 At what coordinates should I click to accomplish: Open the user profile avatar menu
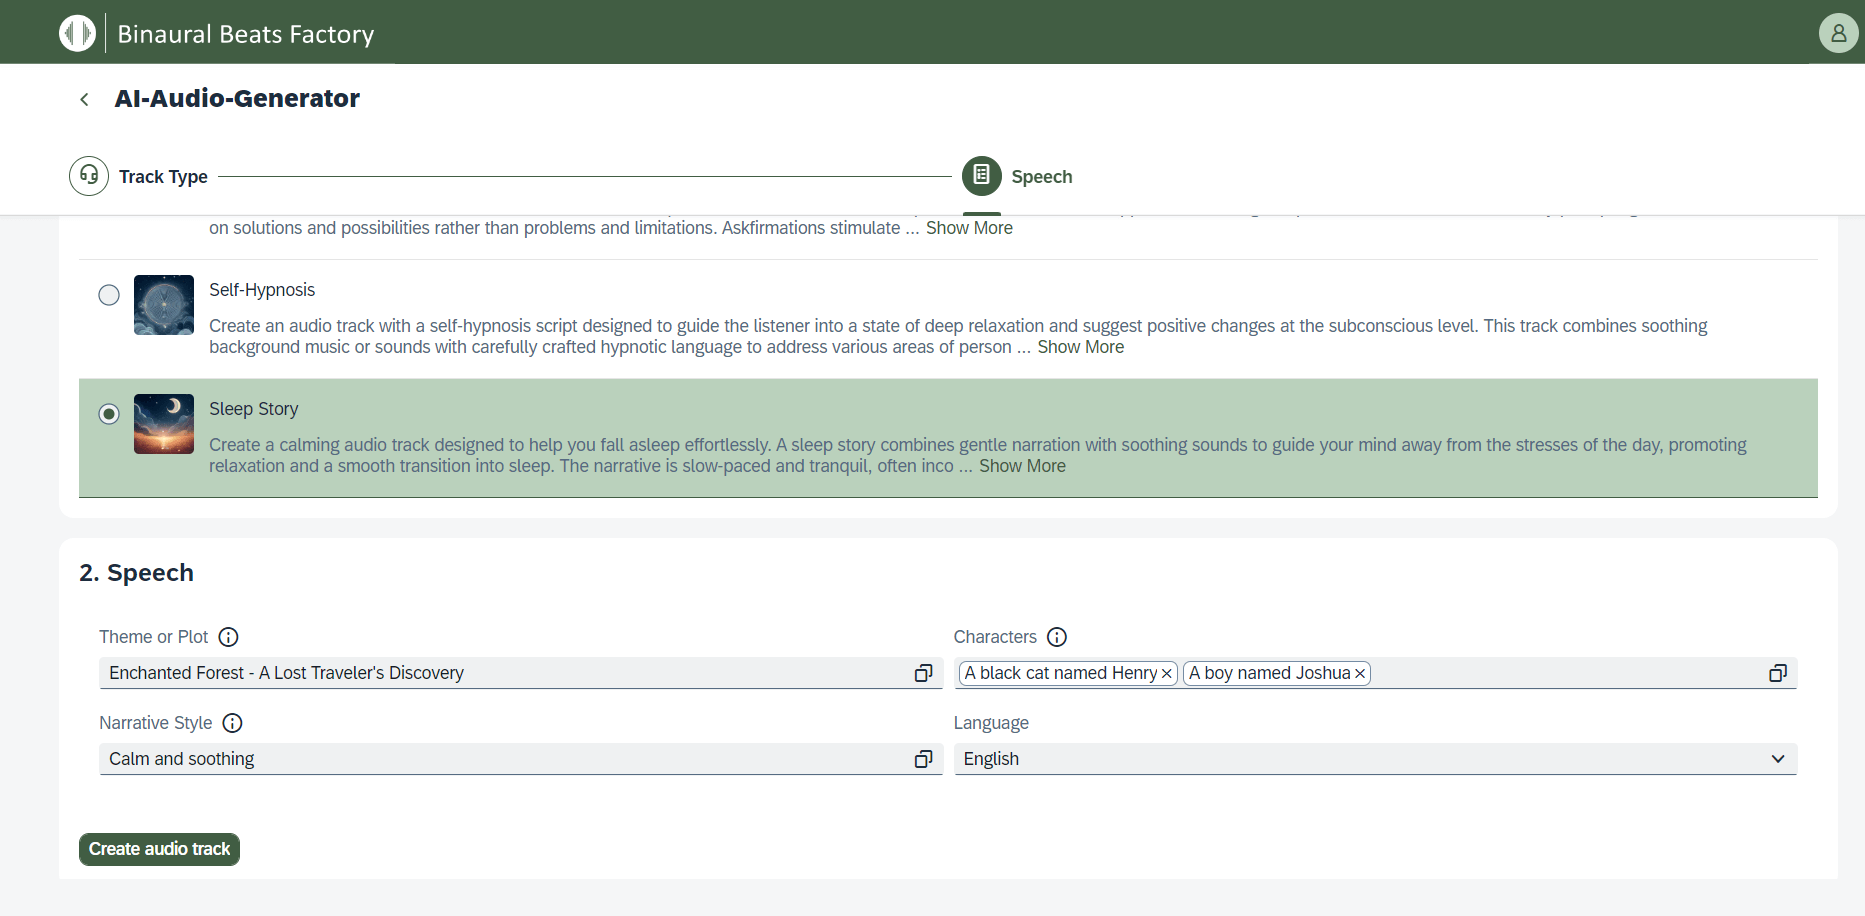click(1838, 33)
